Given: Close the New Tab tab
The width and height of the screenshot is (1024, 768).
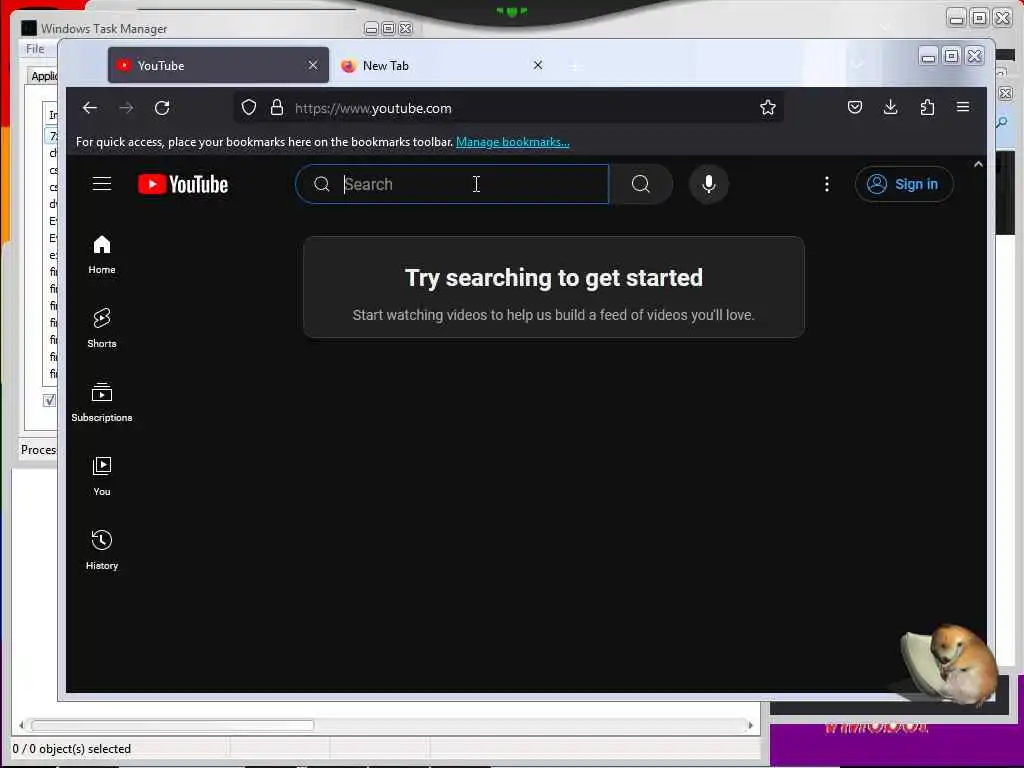Looking at the screenshot, I should [x=537, y=65].
